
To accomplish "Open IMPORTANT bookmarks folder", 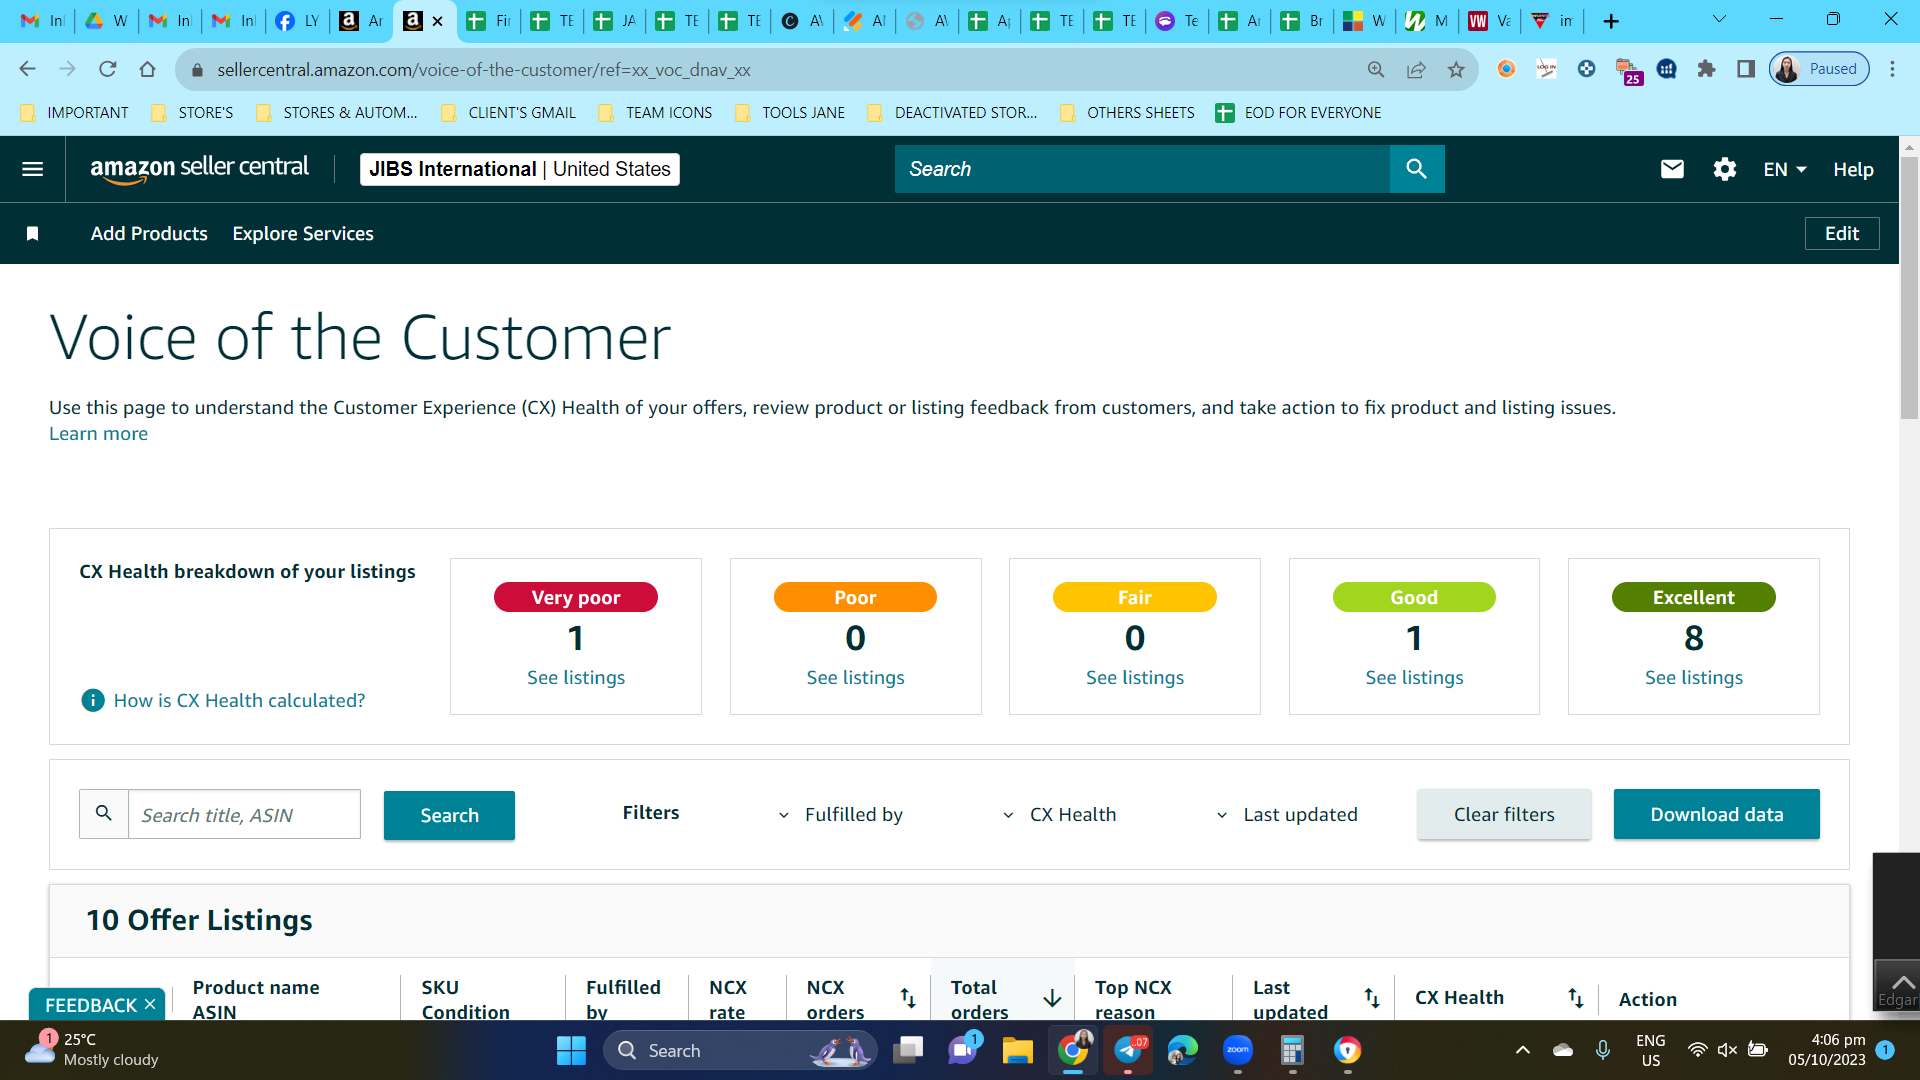I will click(75, 112).
